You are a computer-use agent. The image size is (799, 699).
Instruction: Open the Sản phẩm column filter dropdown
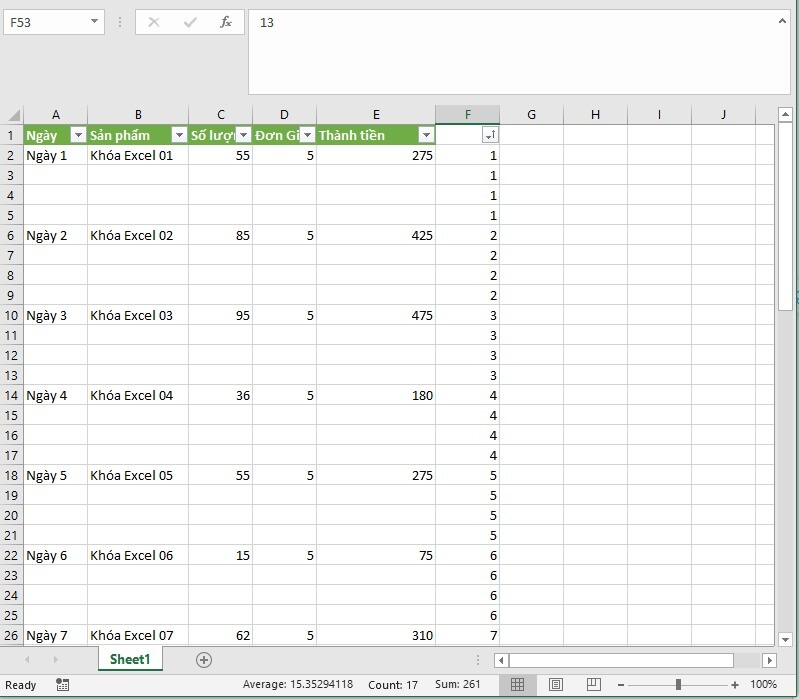[179, 135]
